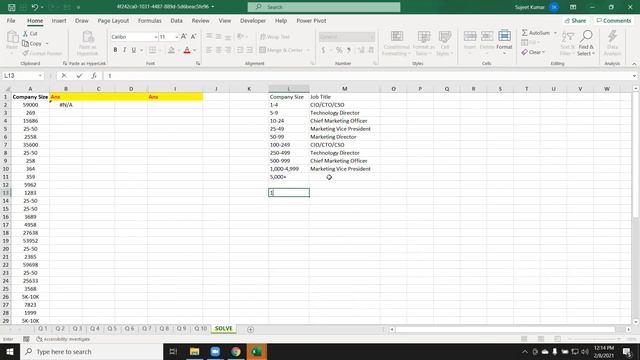Switch to the Page Layout tab
640x360 pixels.
113,20
